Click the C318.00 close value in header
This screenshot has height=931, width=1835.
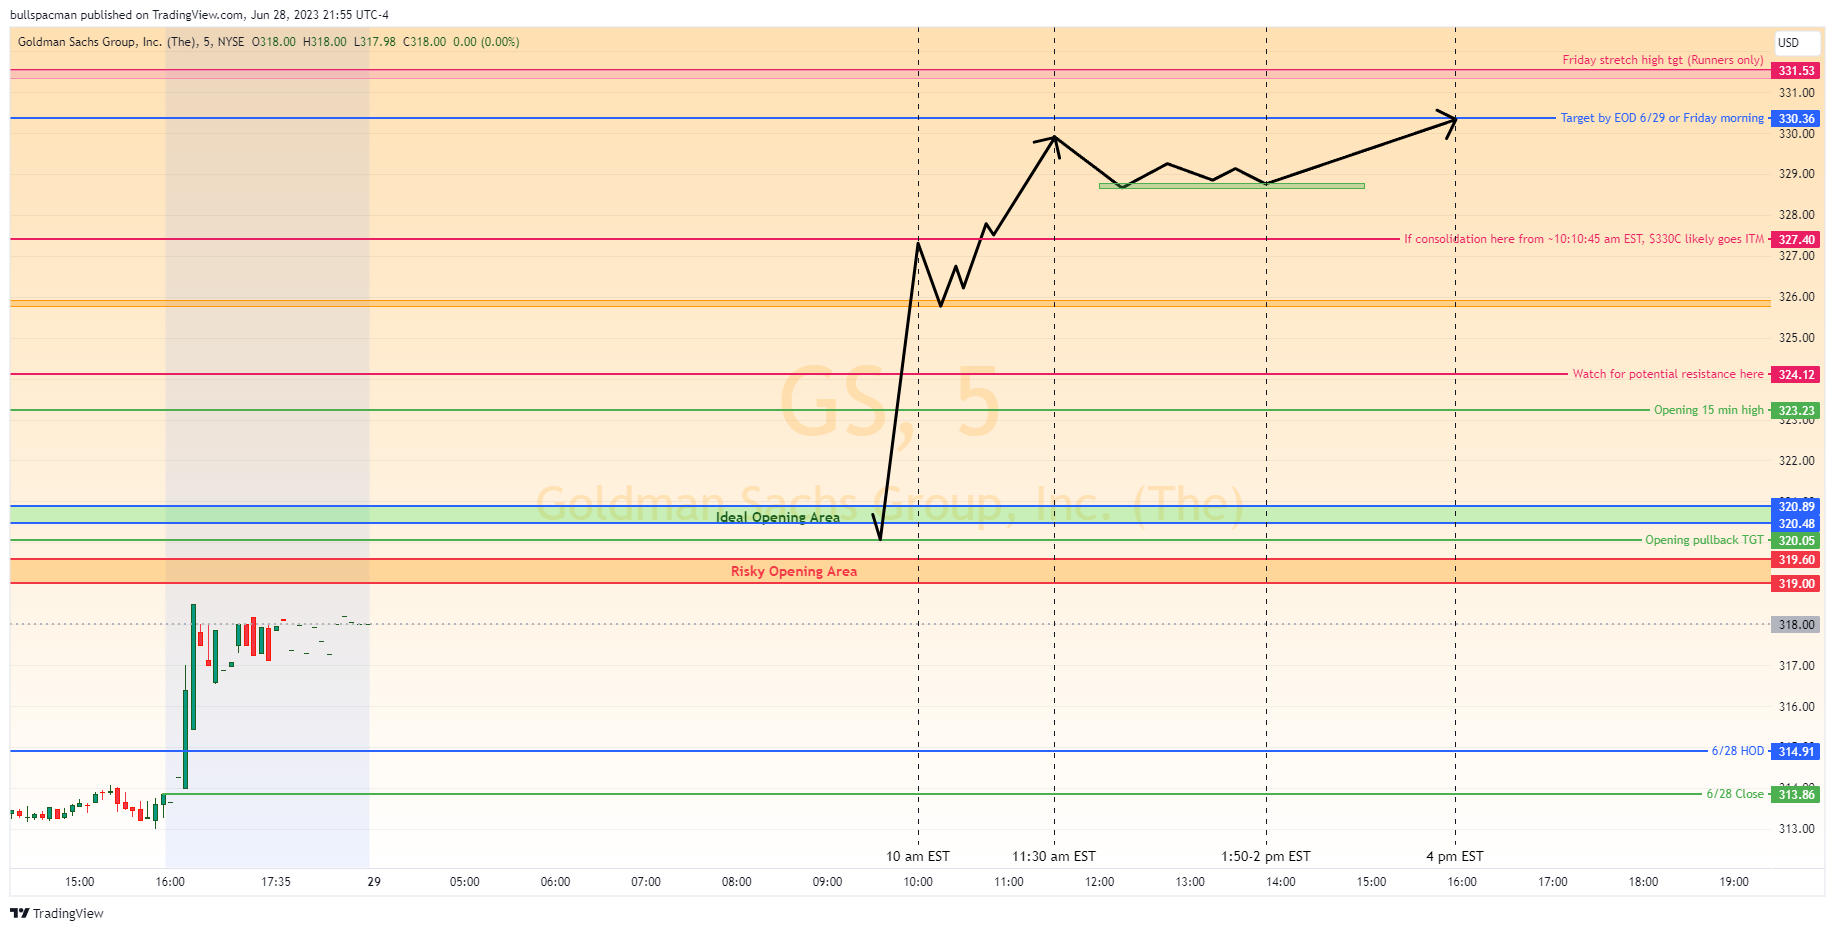pyautogui.click(x=424, y=42)
